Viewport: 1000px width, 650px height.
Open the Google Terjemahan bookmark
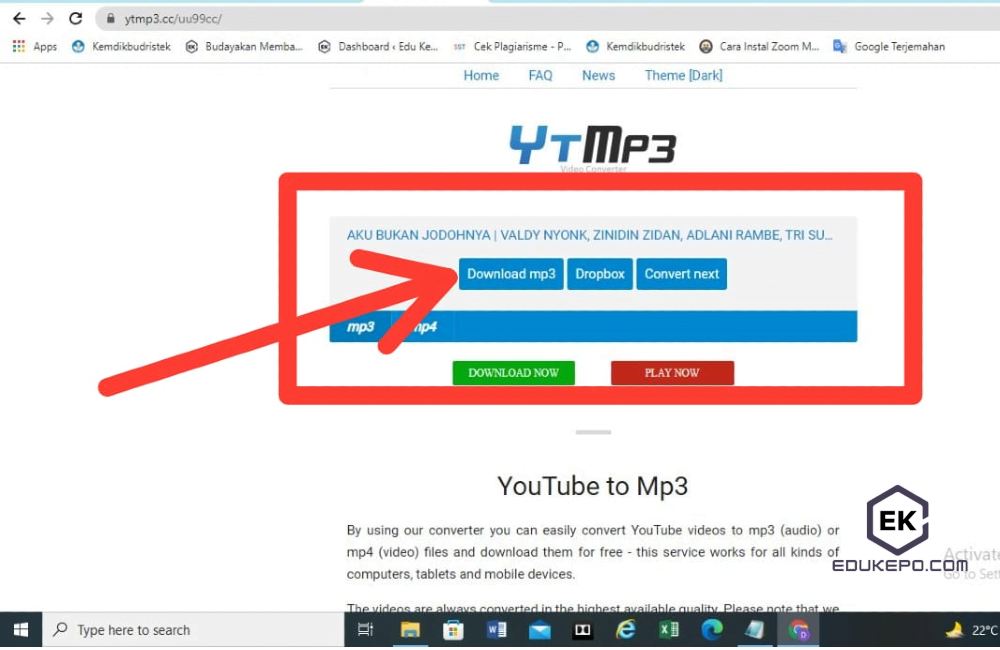pos(889,47)
